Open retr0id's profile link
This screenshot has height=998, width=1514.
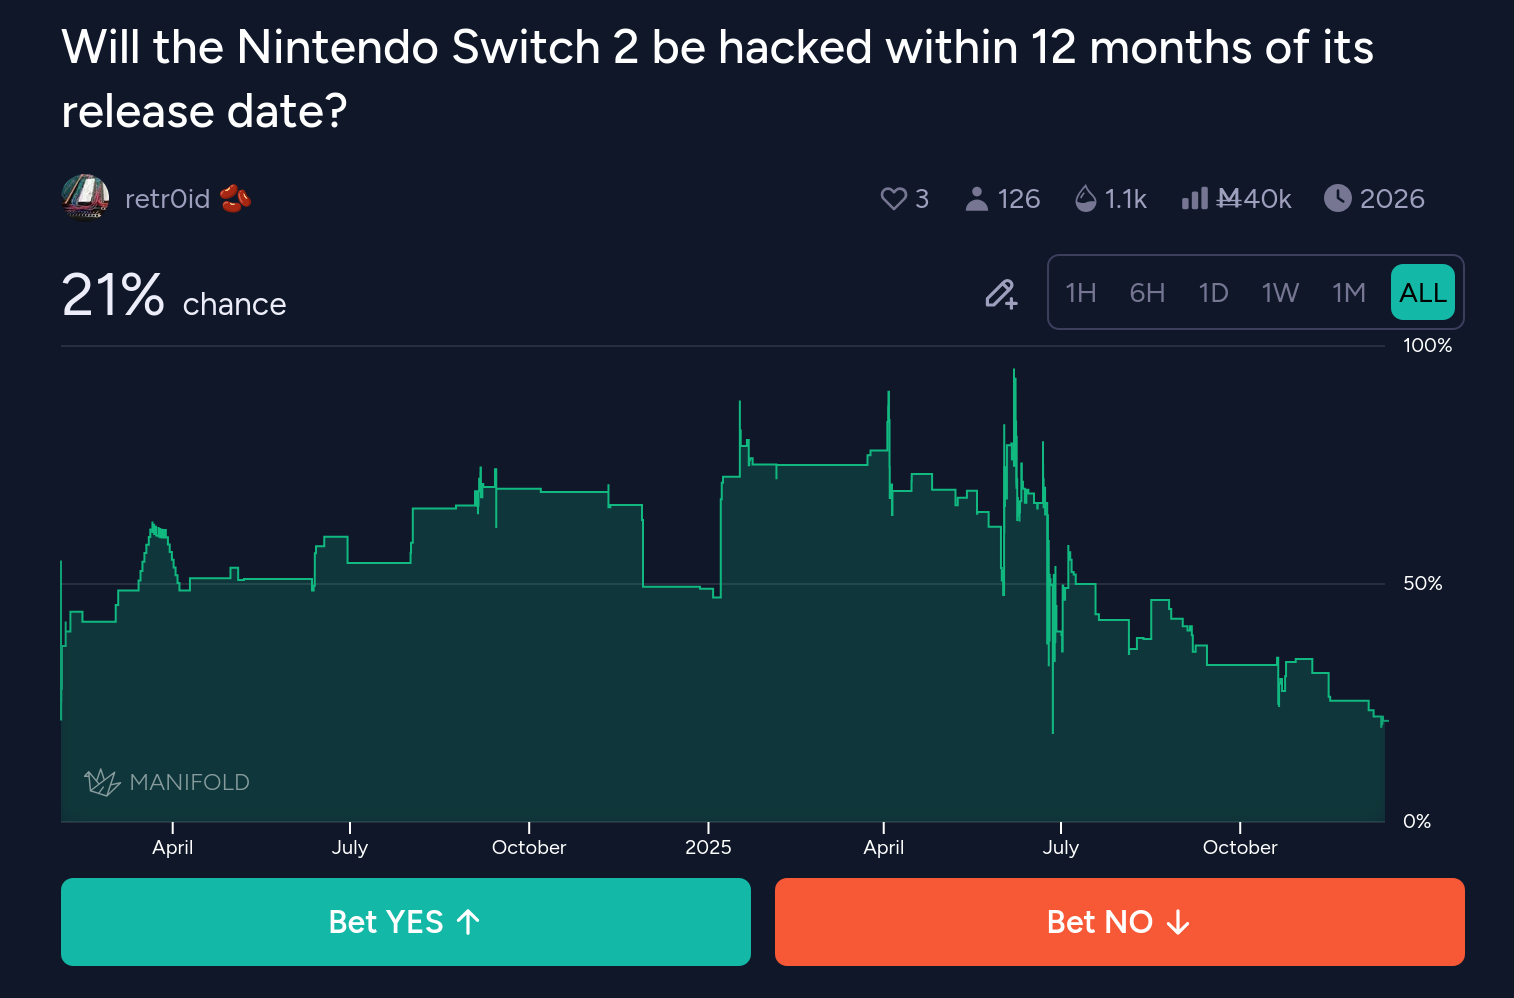pos(167,199)
